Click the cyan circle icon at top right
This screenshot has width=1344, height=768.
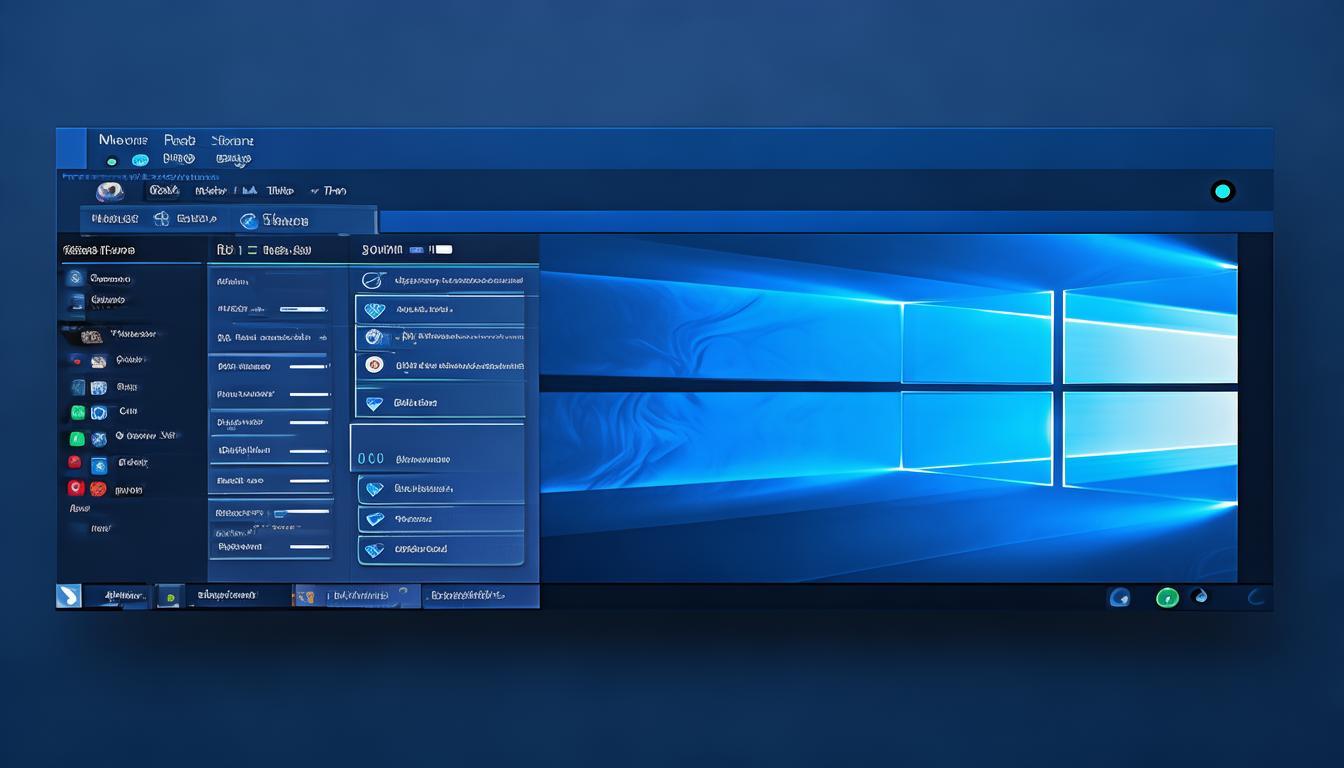[x=1222, y=191]
